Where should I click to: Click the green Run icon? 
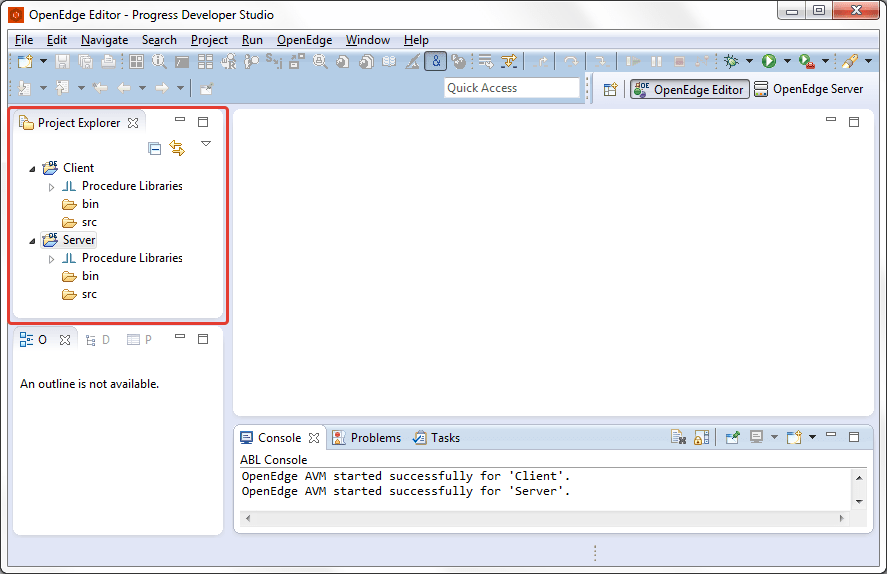coord(768,61)
